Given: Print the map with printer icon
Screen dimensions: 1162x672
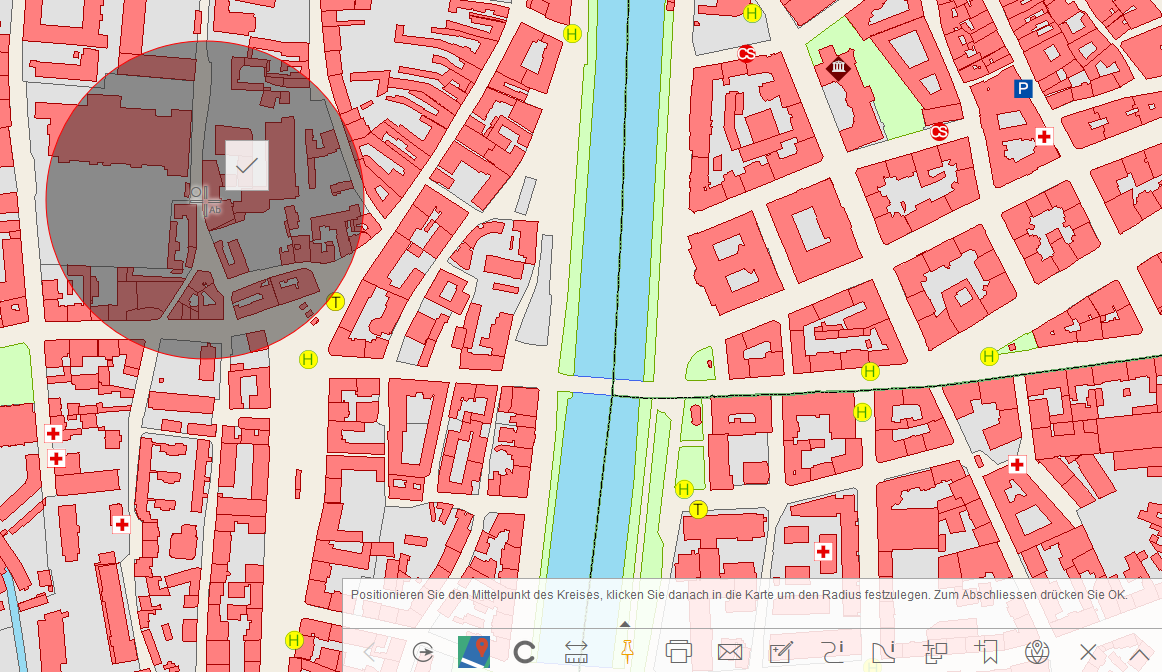Looking at the screenshot, I should coord(679,652).
